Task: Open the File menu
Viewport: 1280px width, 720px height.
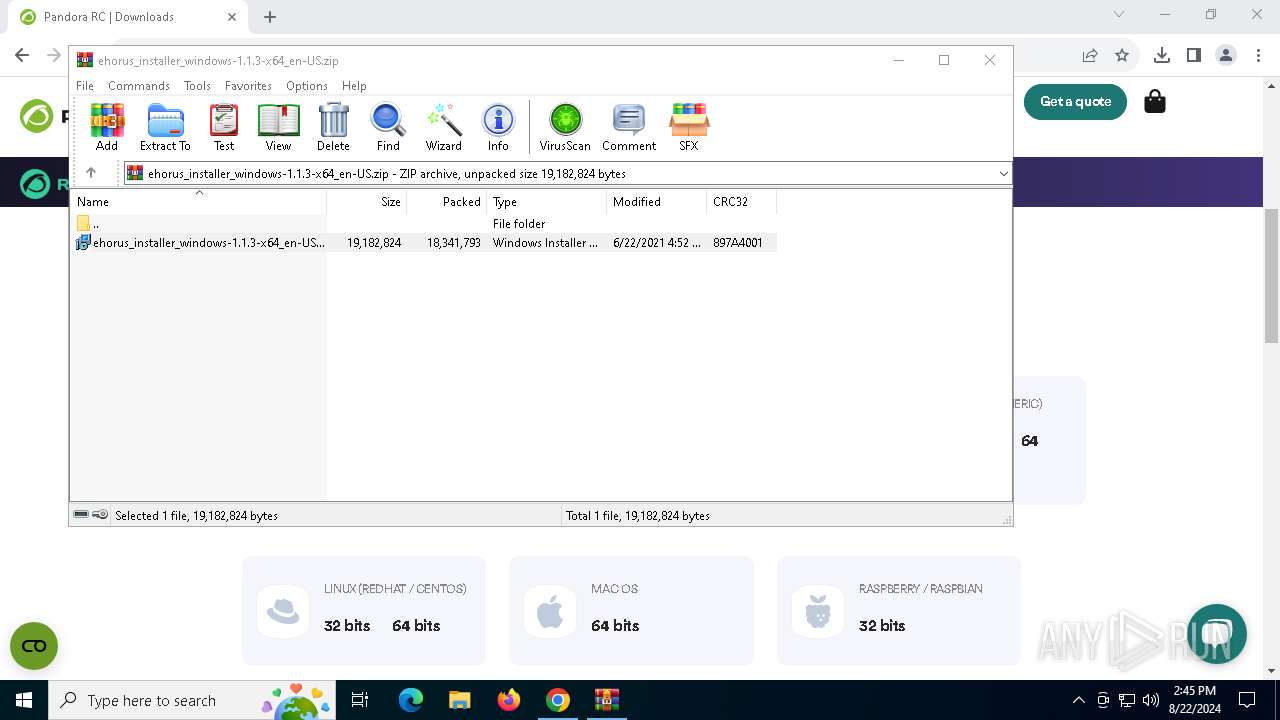Action: tap(85, 86)
